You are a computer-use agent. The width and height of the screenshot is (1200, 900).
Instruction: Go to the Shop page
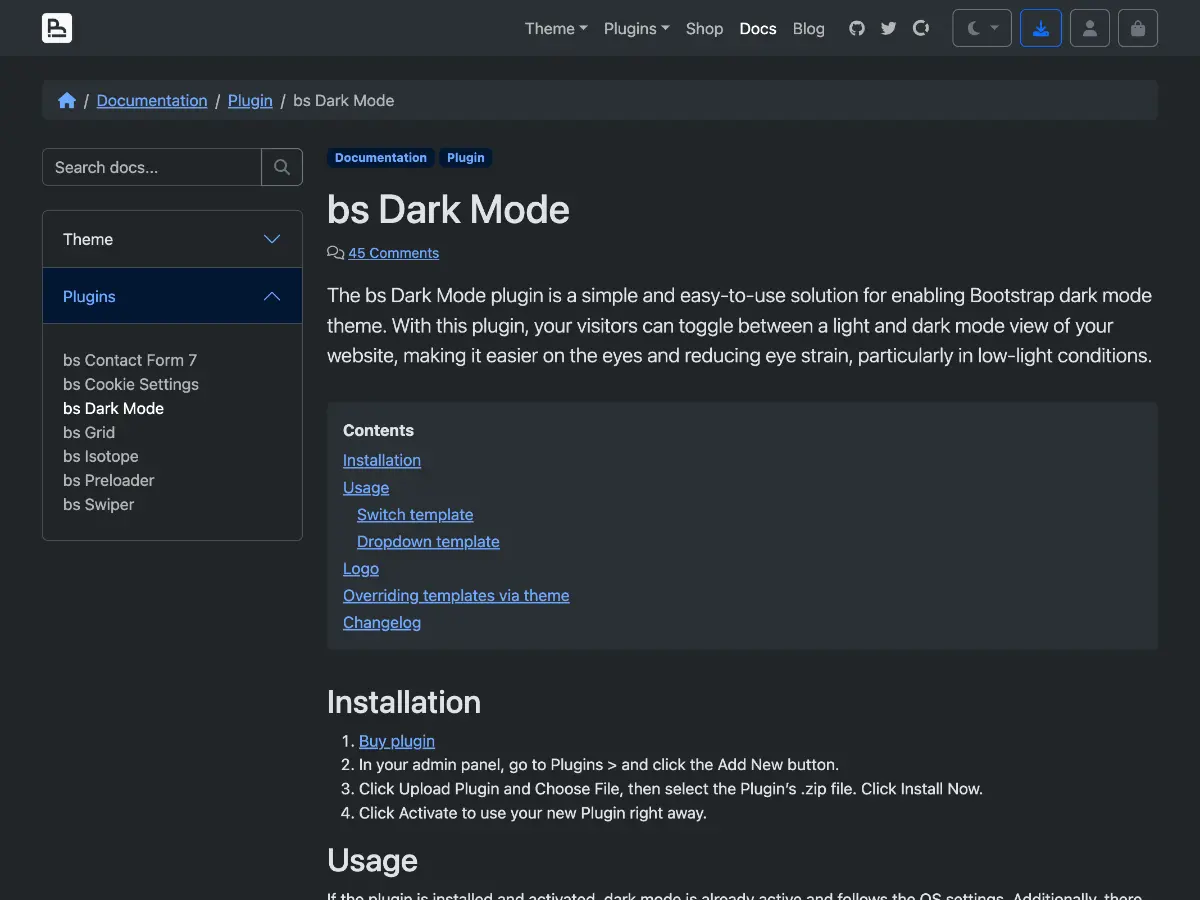(x=704, y=28)
